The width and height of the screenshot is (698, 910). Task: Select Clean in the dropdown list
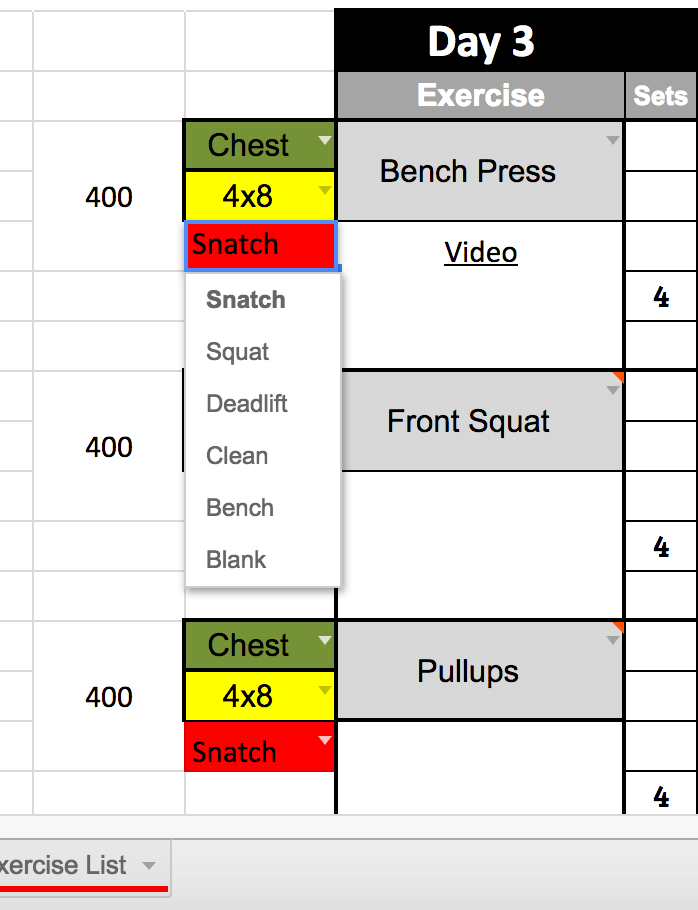(x=237, y=456)
